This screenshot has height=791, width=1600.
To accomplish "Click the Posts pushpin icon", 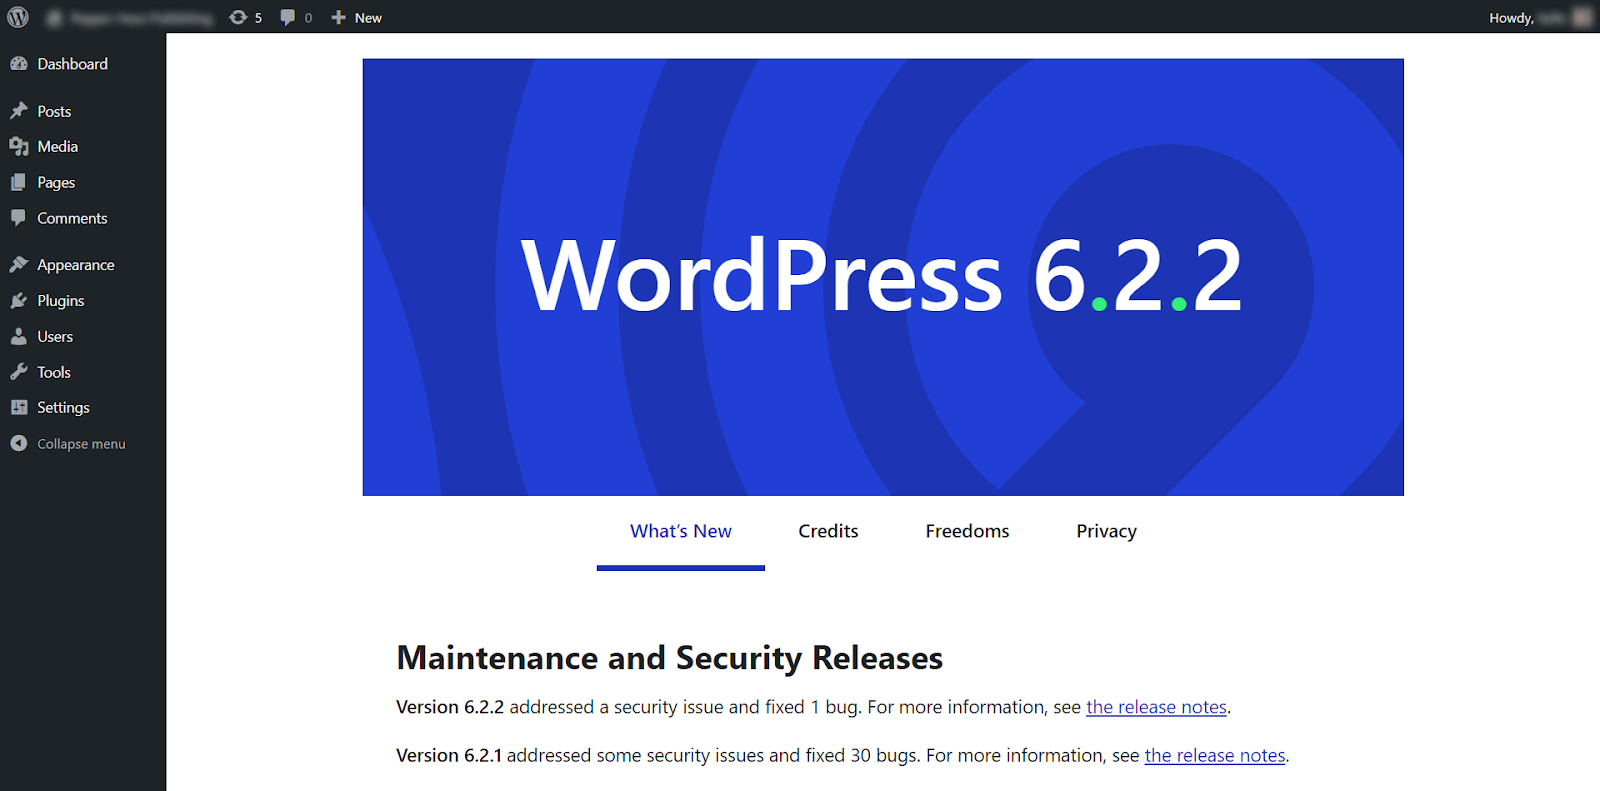I will coord(19,111).
